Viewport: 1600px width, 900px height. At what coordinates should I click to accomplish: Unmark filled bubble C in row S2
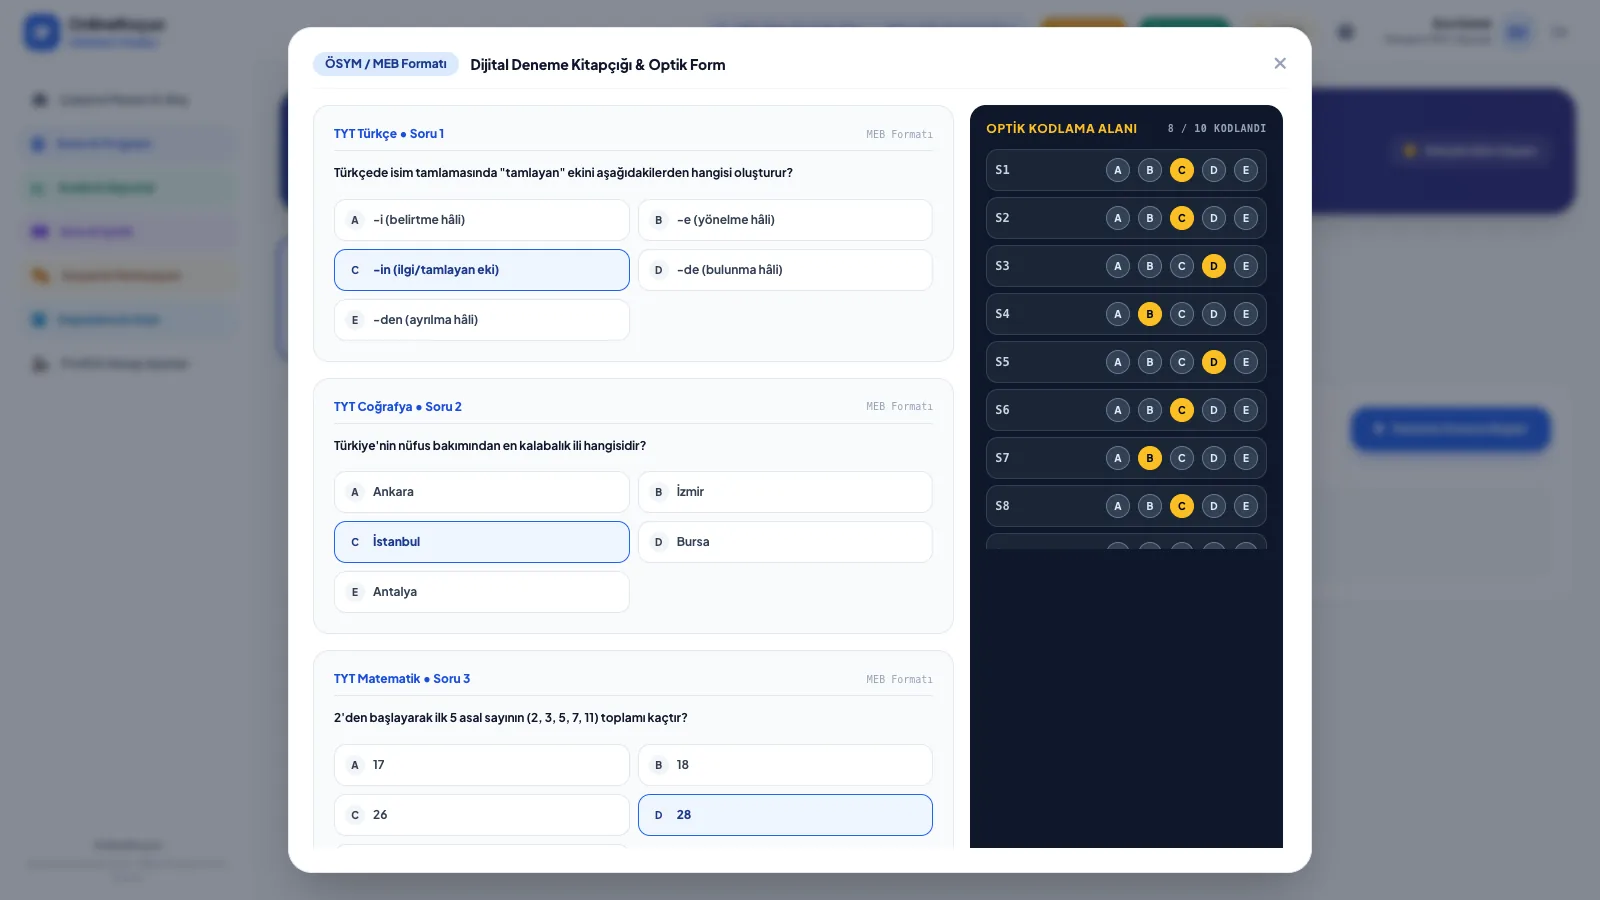pos(1182,218)
